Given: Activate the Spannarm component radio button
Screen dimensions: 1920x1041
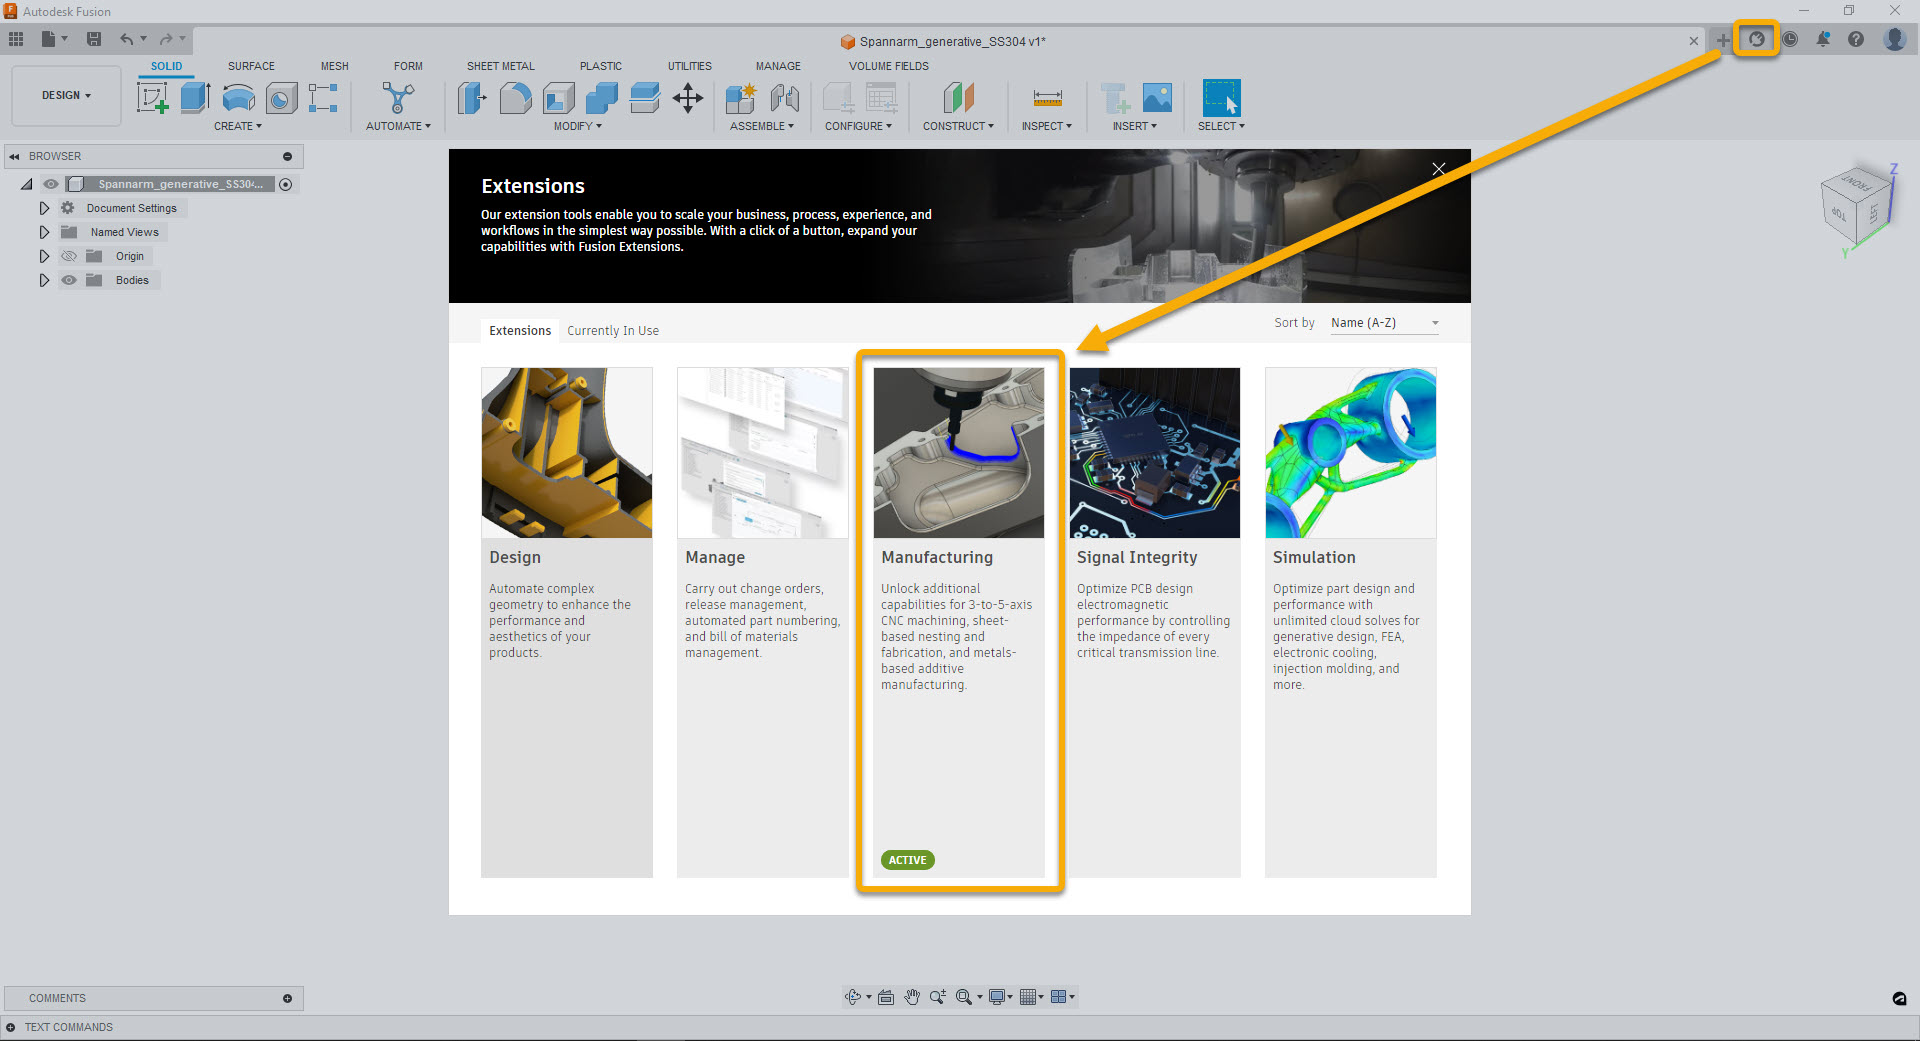Looking at the screenshot, I should pyautogui.click(x=286, y=184).
